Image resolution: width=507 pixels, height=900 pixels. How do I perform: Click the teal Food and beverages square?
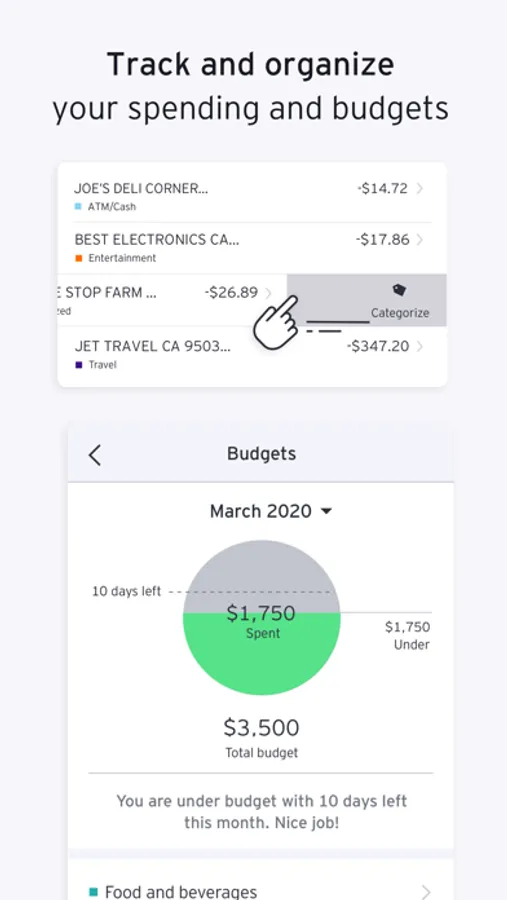click(x=94, y=892)
